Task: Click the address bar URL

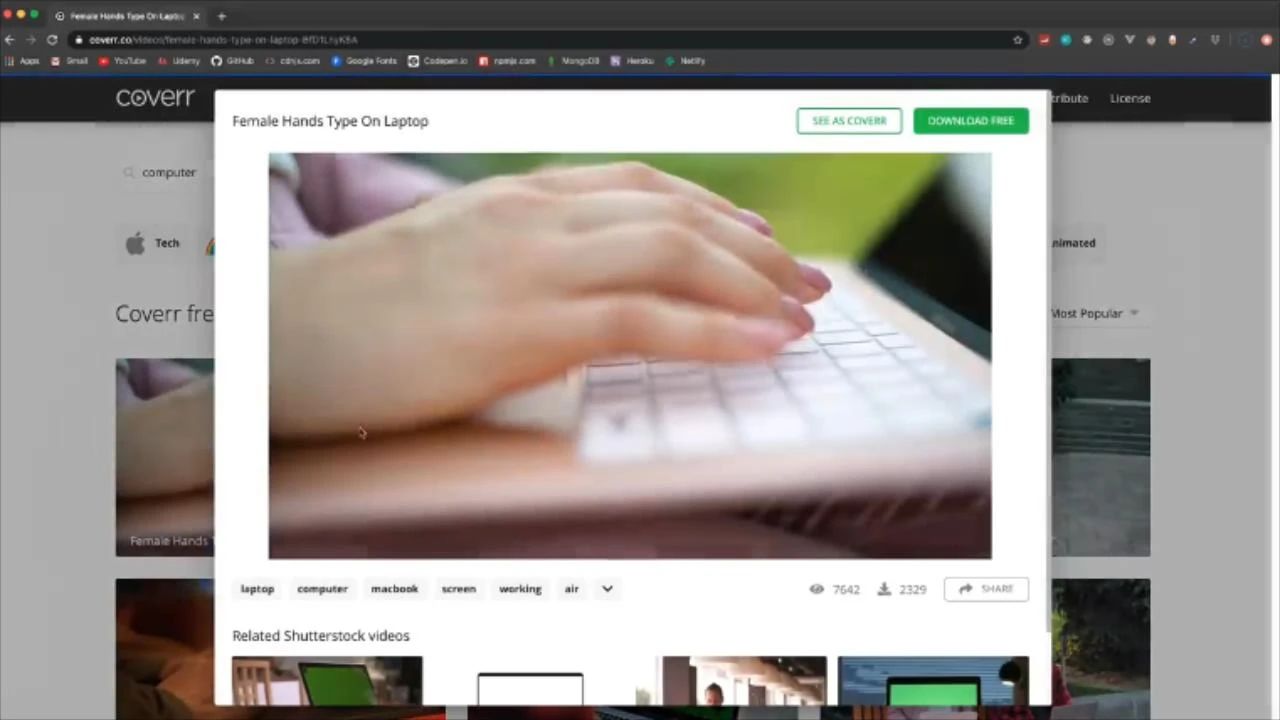Action: (223, 40)
